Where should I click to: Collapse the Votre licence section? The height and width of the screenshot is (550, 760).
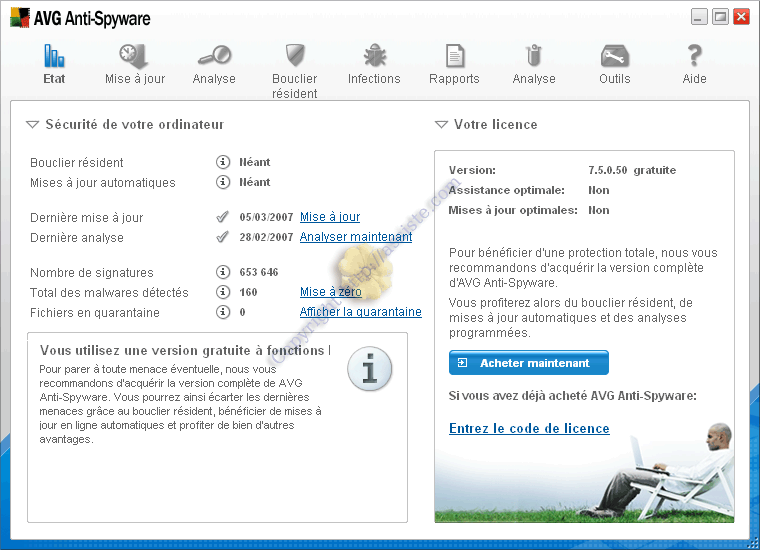[441, 125]
